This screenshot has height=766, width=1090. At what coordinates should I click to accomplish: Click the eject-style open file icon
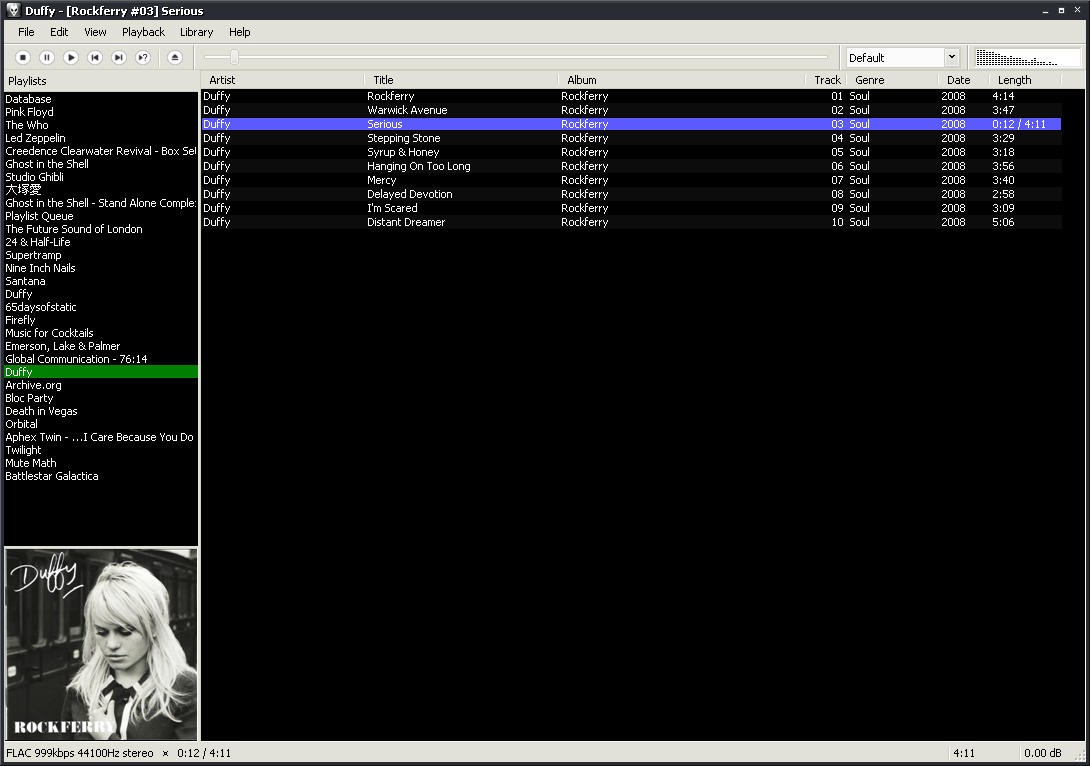click(174, 57)
